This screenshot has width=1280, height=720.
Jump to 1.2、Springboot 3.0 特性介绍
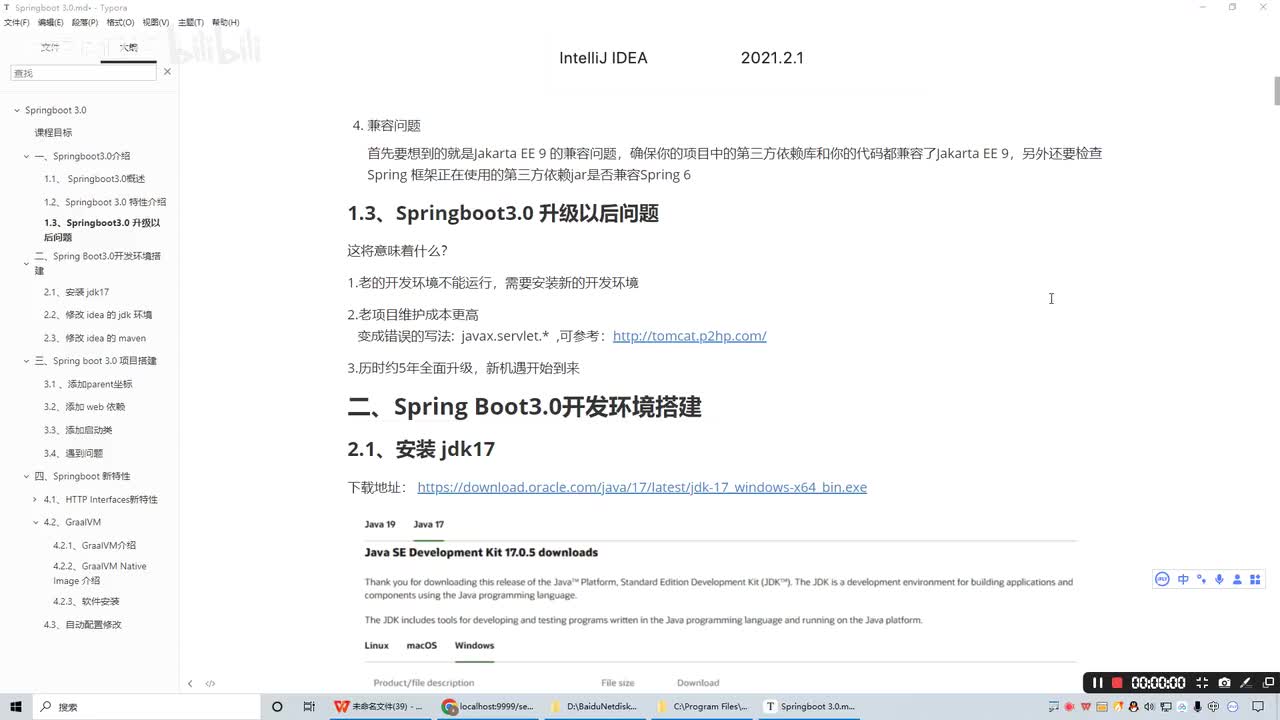click(105, 202)
